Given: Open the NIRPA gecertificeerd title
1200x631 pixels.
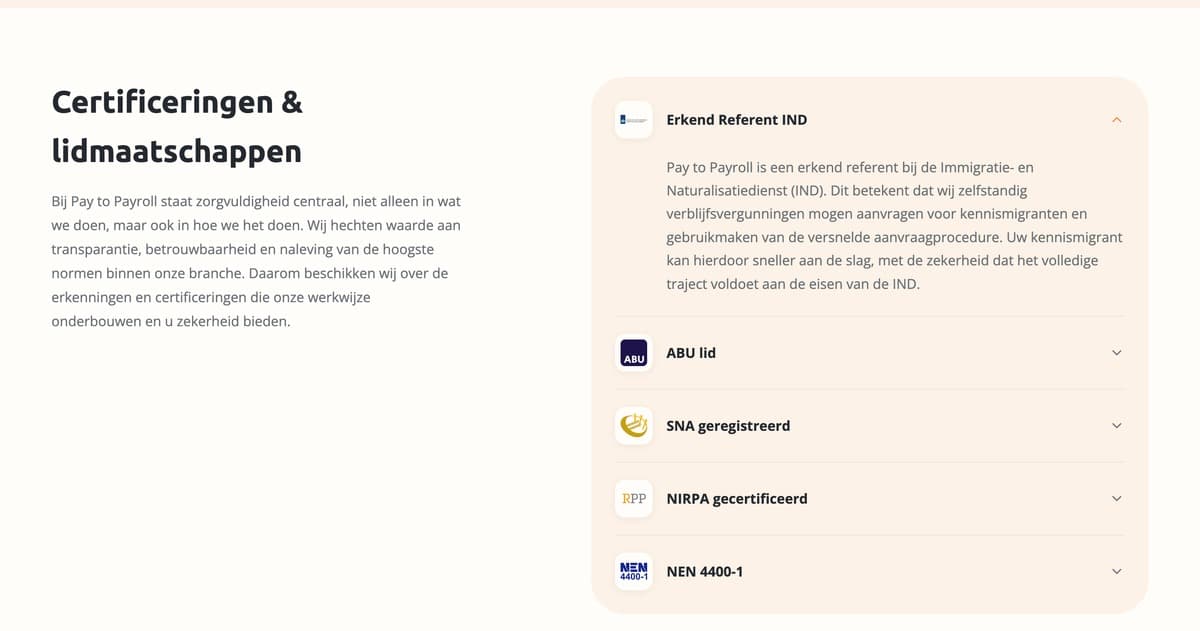Looking at the screenshot, I should click(737, 499).
